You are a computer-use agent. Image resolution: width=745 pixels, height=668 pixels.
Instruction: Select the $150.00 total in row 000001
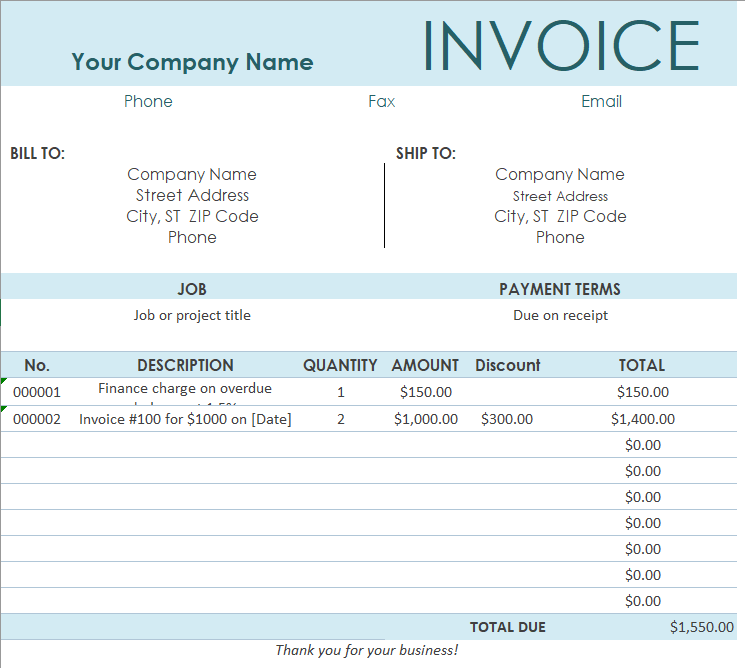click(643, 392)
